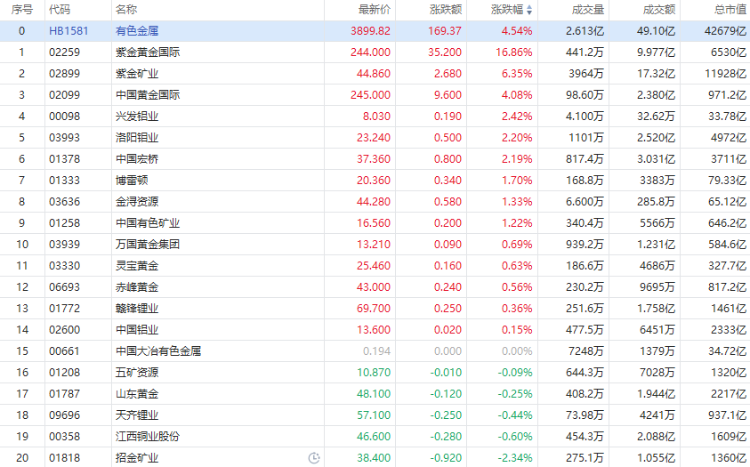
Task: Click stock code 03330
Action: click(65, 266)
